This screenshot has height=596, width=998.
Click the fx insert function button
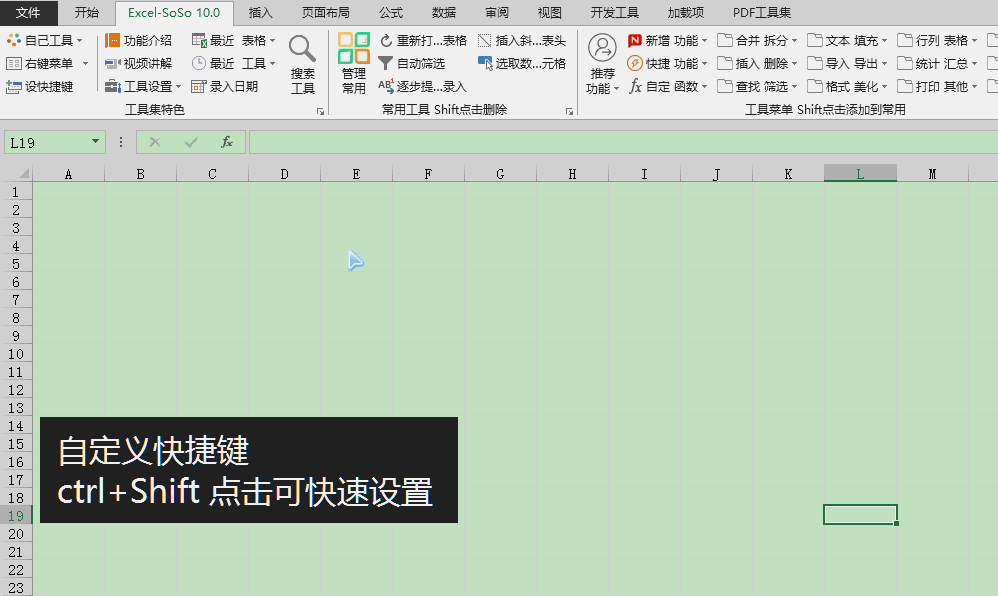pos(227,142)
